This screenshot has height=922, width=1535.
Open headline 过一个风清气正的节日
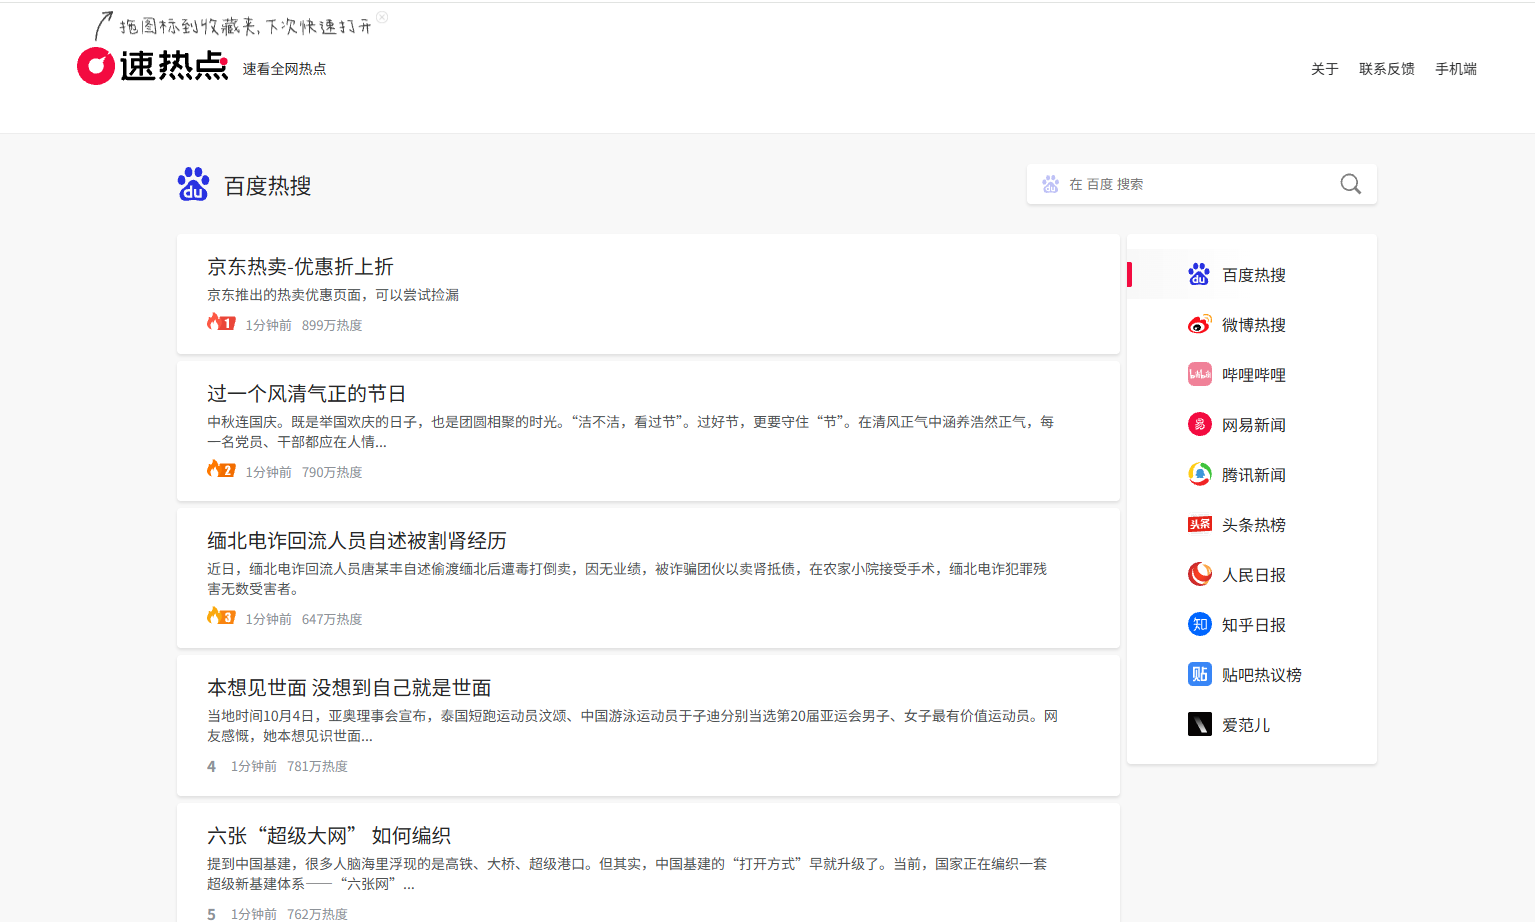tap(306, 393)
